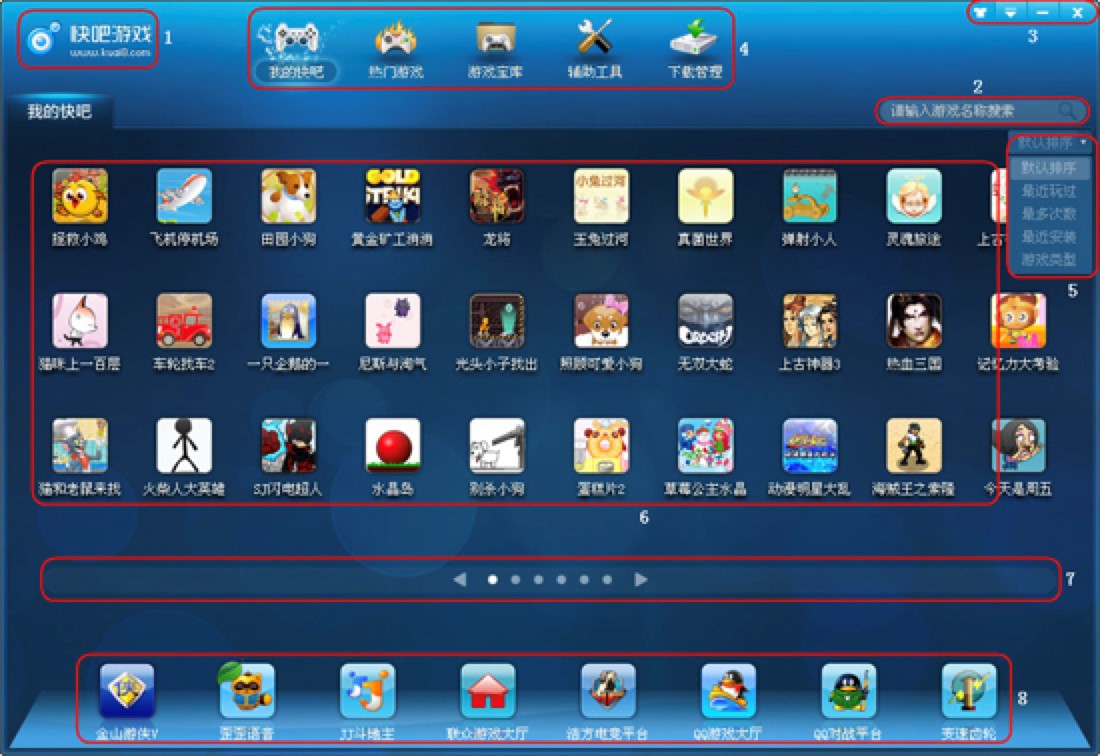1100x756 pixels.
Task: Select the last page indicator dot
Action: point(609,579)
